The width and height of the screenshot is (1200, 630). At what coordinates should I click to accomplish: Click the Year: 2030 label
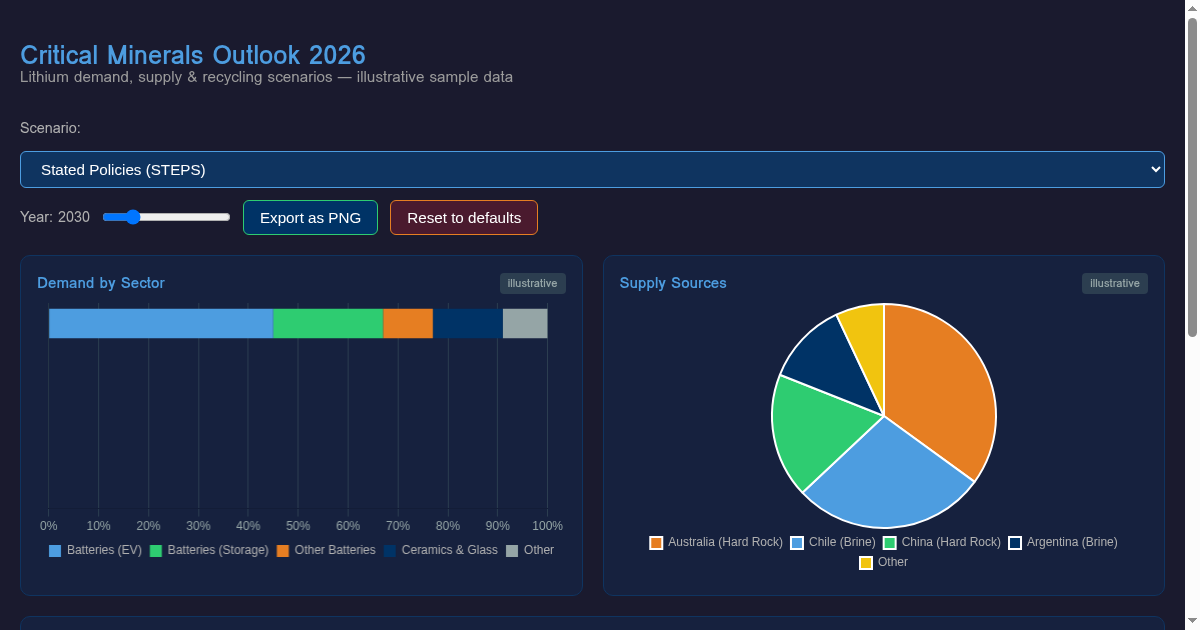tap(55, 217)
